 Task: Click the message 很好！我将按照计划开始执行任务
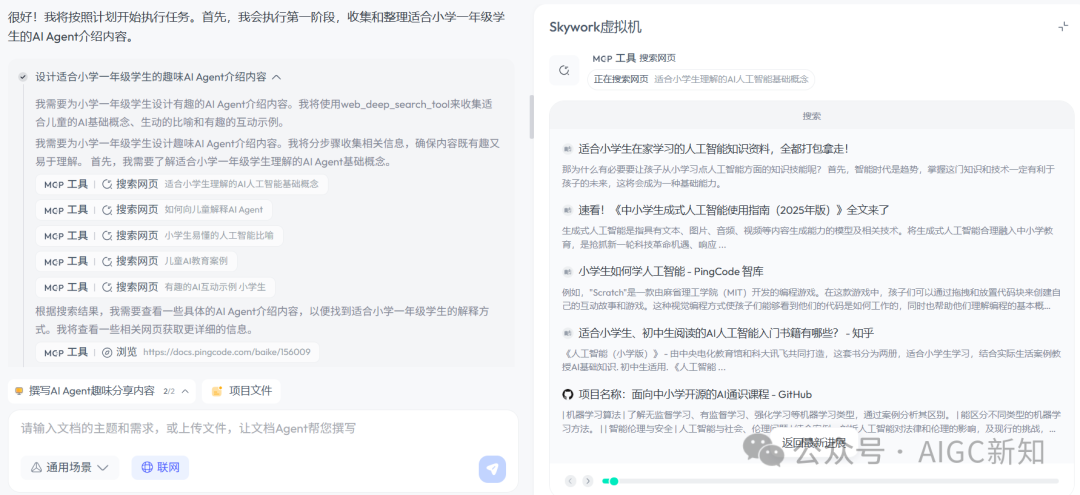click(256, 28)
